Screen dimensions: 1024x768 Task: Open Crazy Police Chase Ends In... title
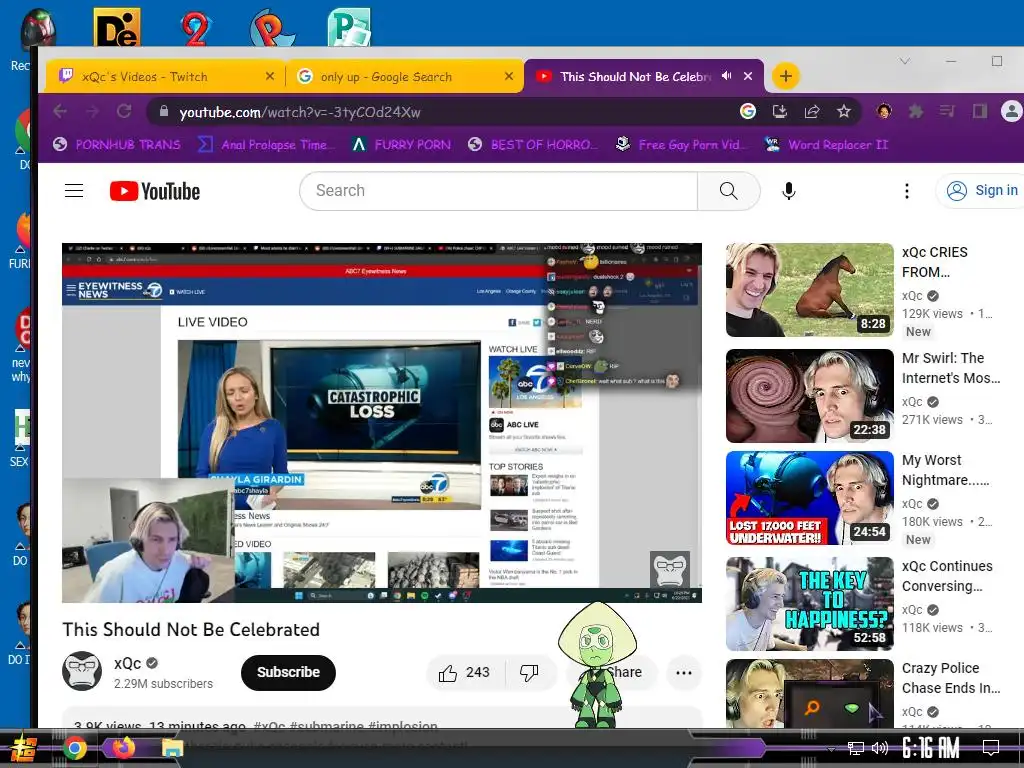(950, 678)
